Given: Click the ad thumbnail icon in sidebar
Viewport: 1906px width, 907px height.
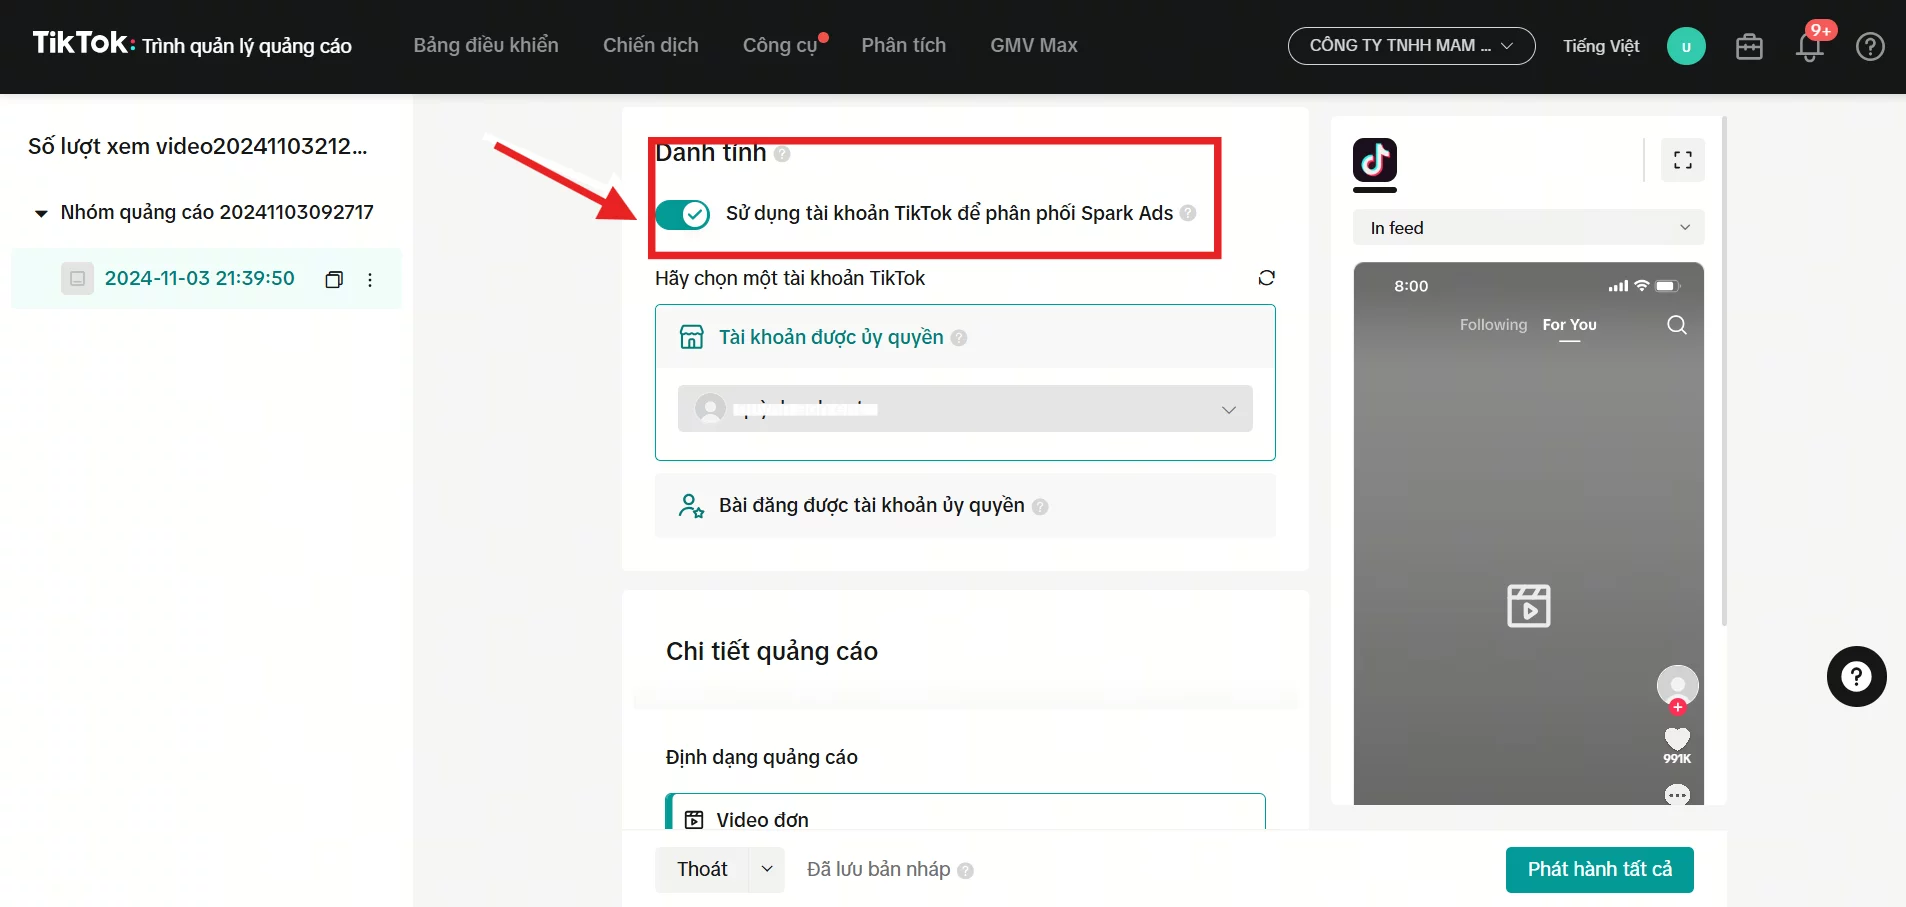Looking at the screenshot, I should coord(77,278).
